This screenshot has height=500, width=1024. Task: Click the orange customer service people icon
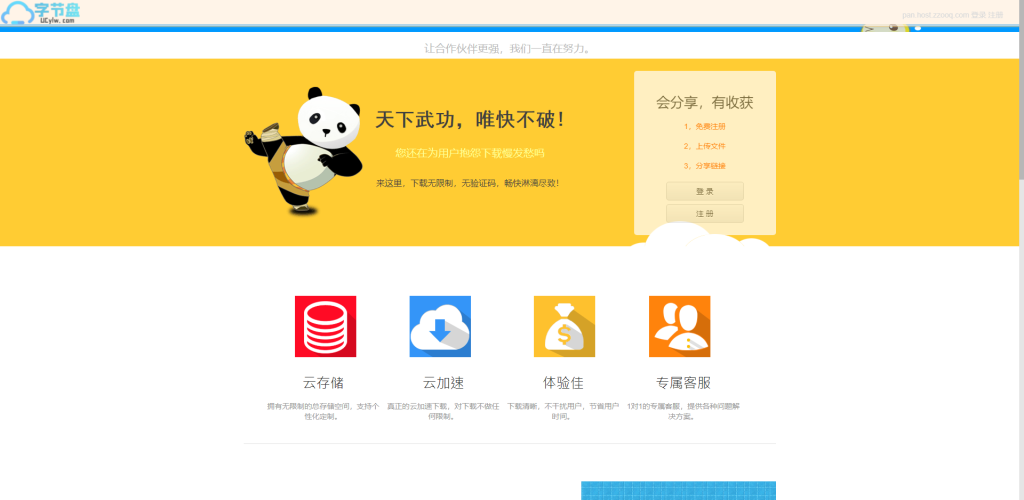[x=679, y=326]
